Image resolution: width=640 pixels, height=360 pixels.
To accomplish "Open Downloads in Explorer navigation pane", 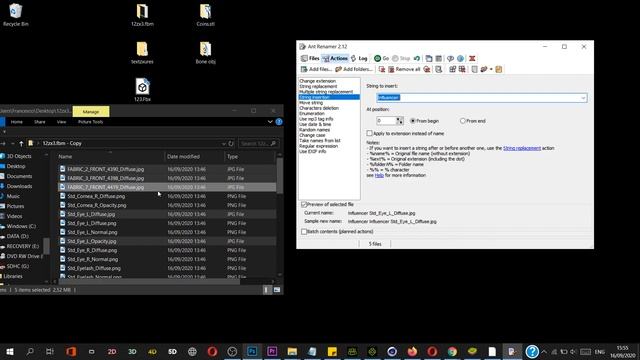I will click(x=19, y=186).
